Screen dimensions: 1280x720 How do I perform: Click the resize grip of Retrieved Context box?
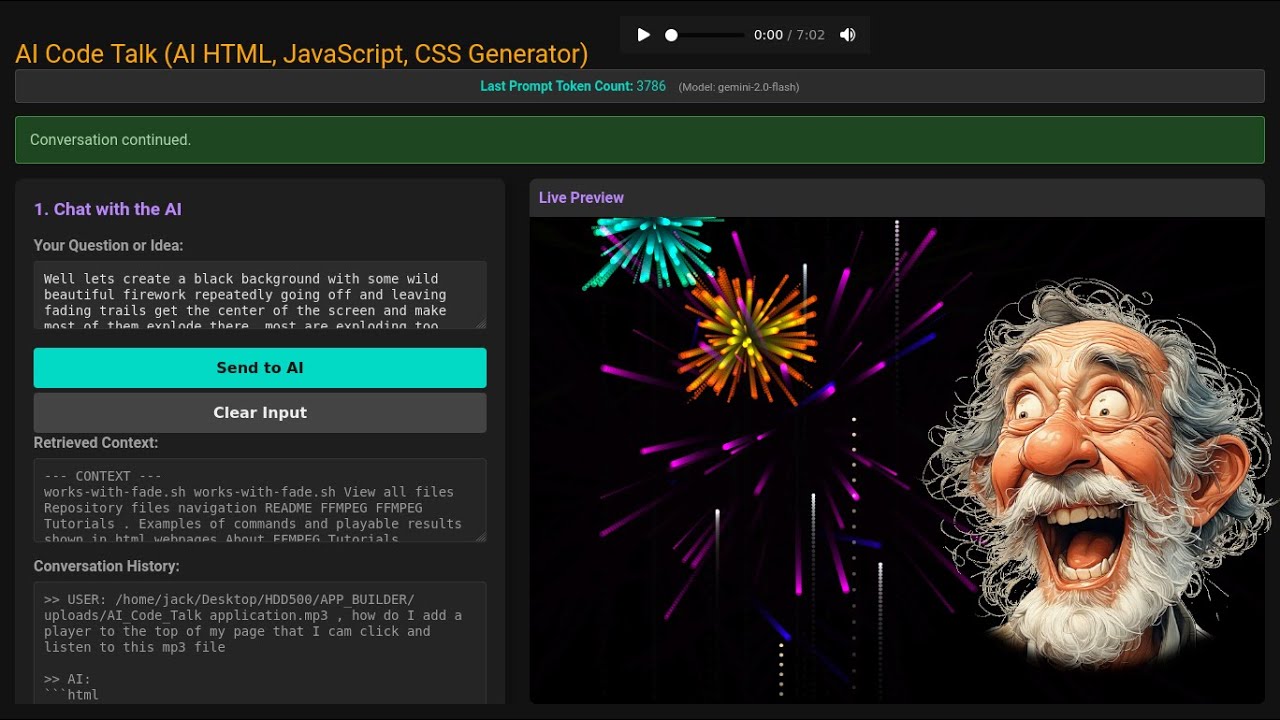[481, 536]
